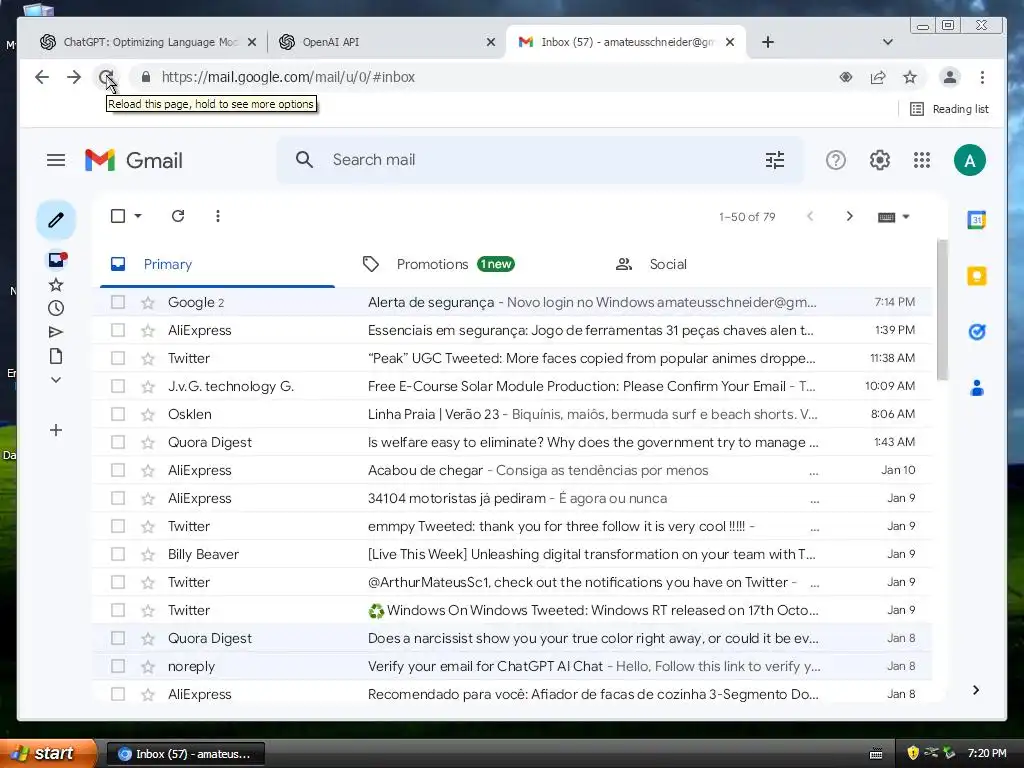Refresh the inbox mail list
The height and width of the screenshot is (768, 1024).
tap(178, 216)
